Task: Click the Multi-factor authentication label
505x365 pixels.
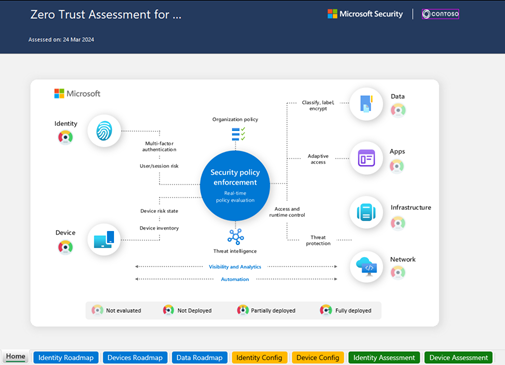Action: click(x=159, y=146)
